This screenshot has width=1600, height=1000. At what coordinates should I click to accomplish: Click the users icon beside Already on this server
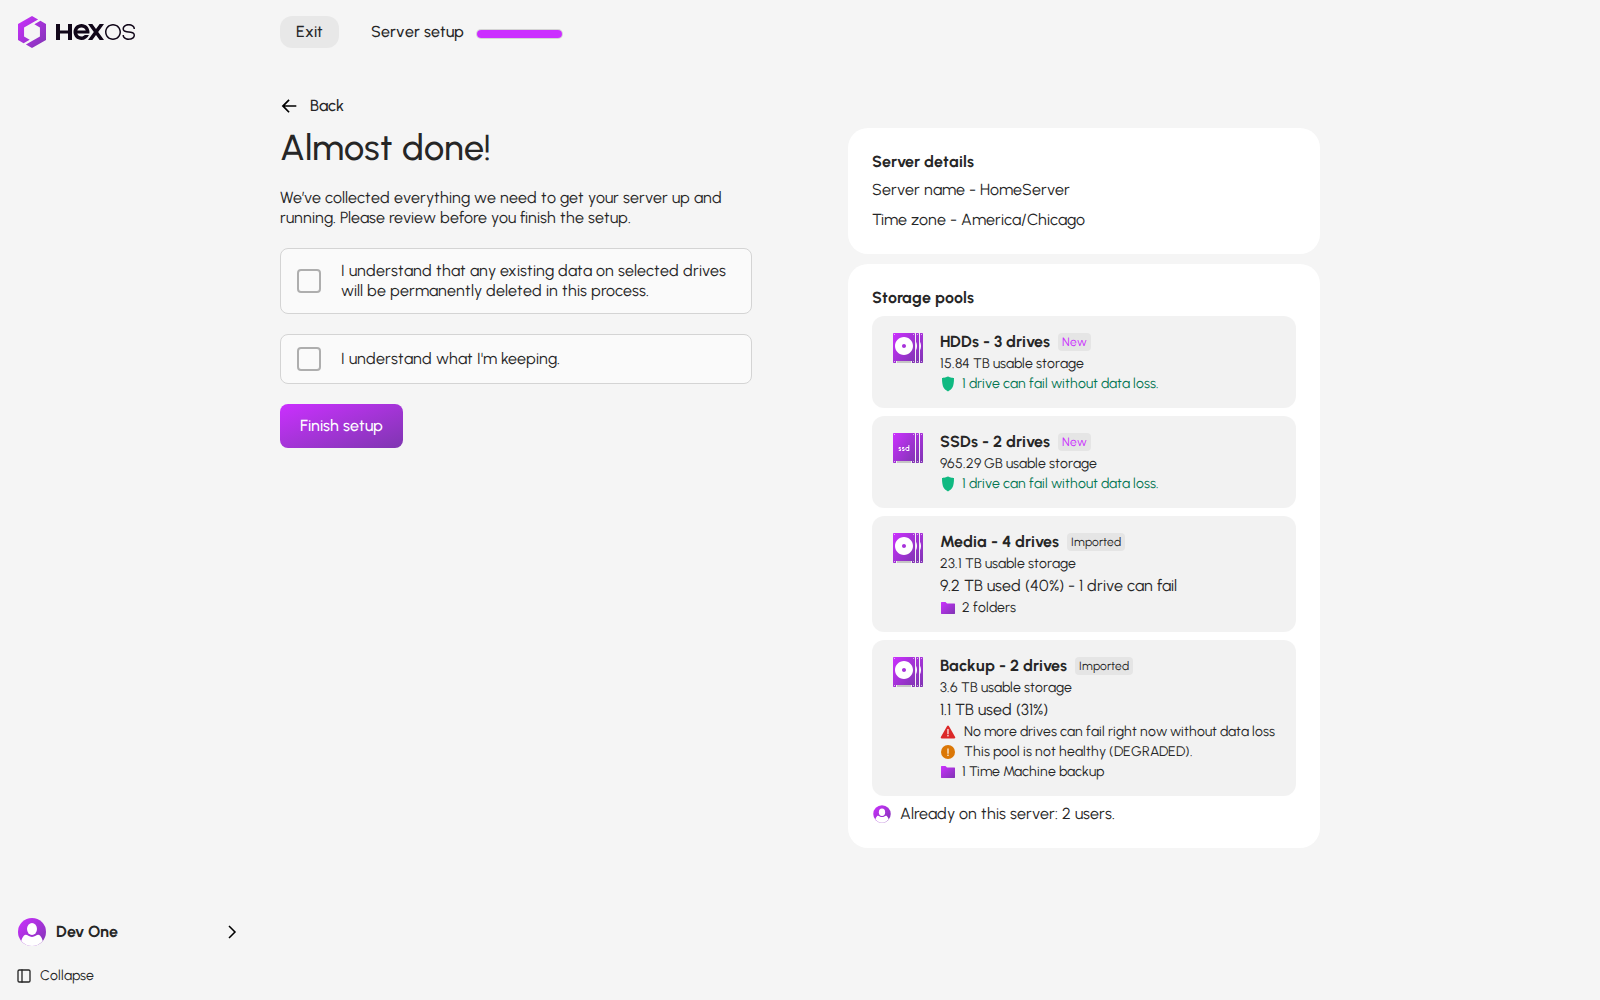pyautogui.click(x=882, y=814)
